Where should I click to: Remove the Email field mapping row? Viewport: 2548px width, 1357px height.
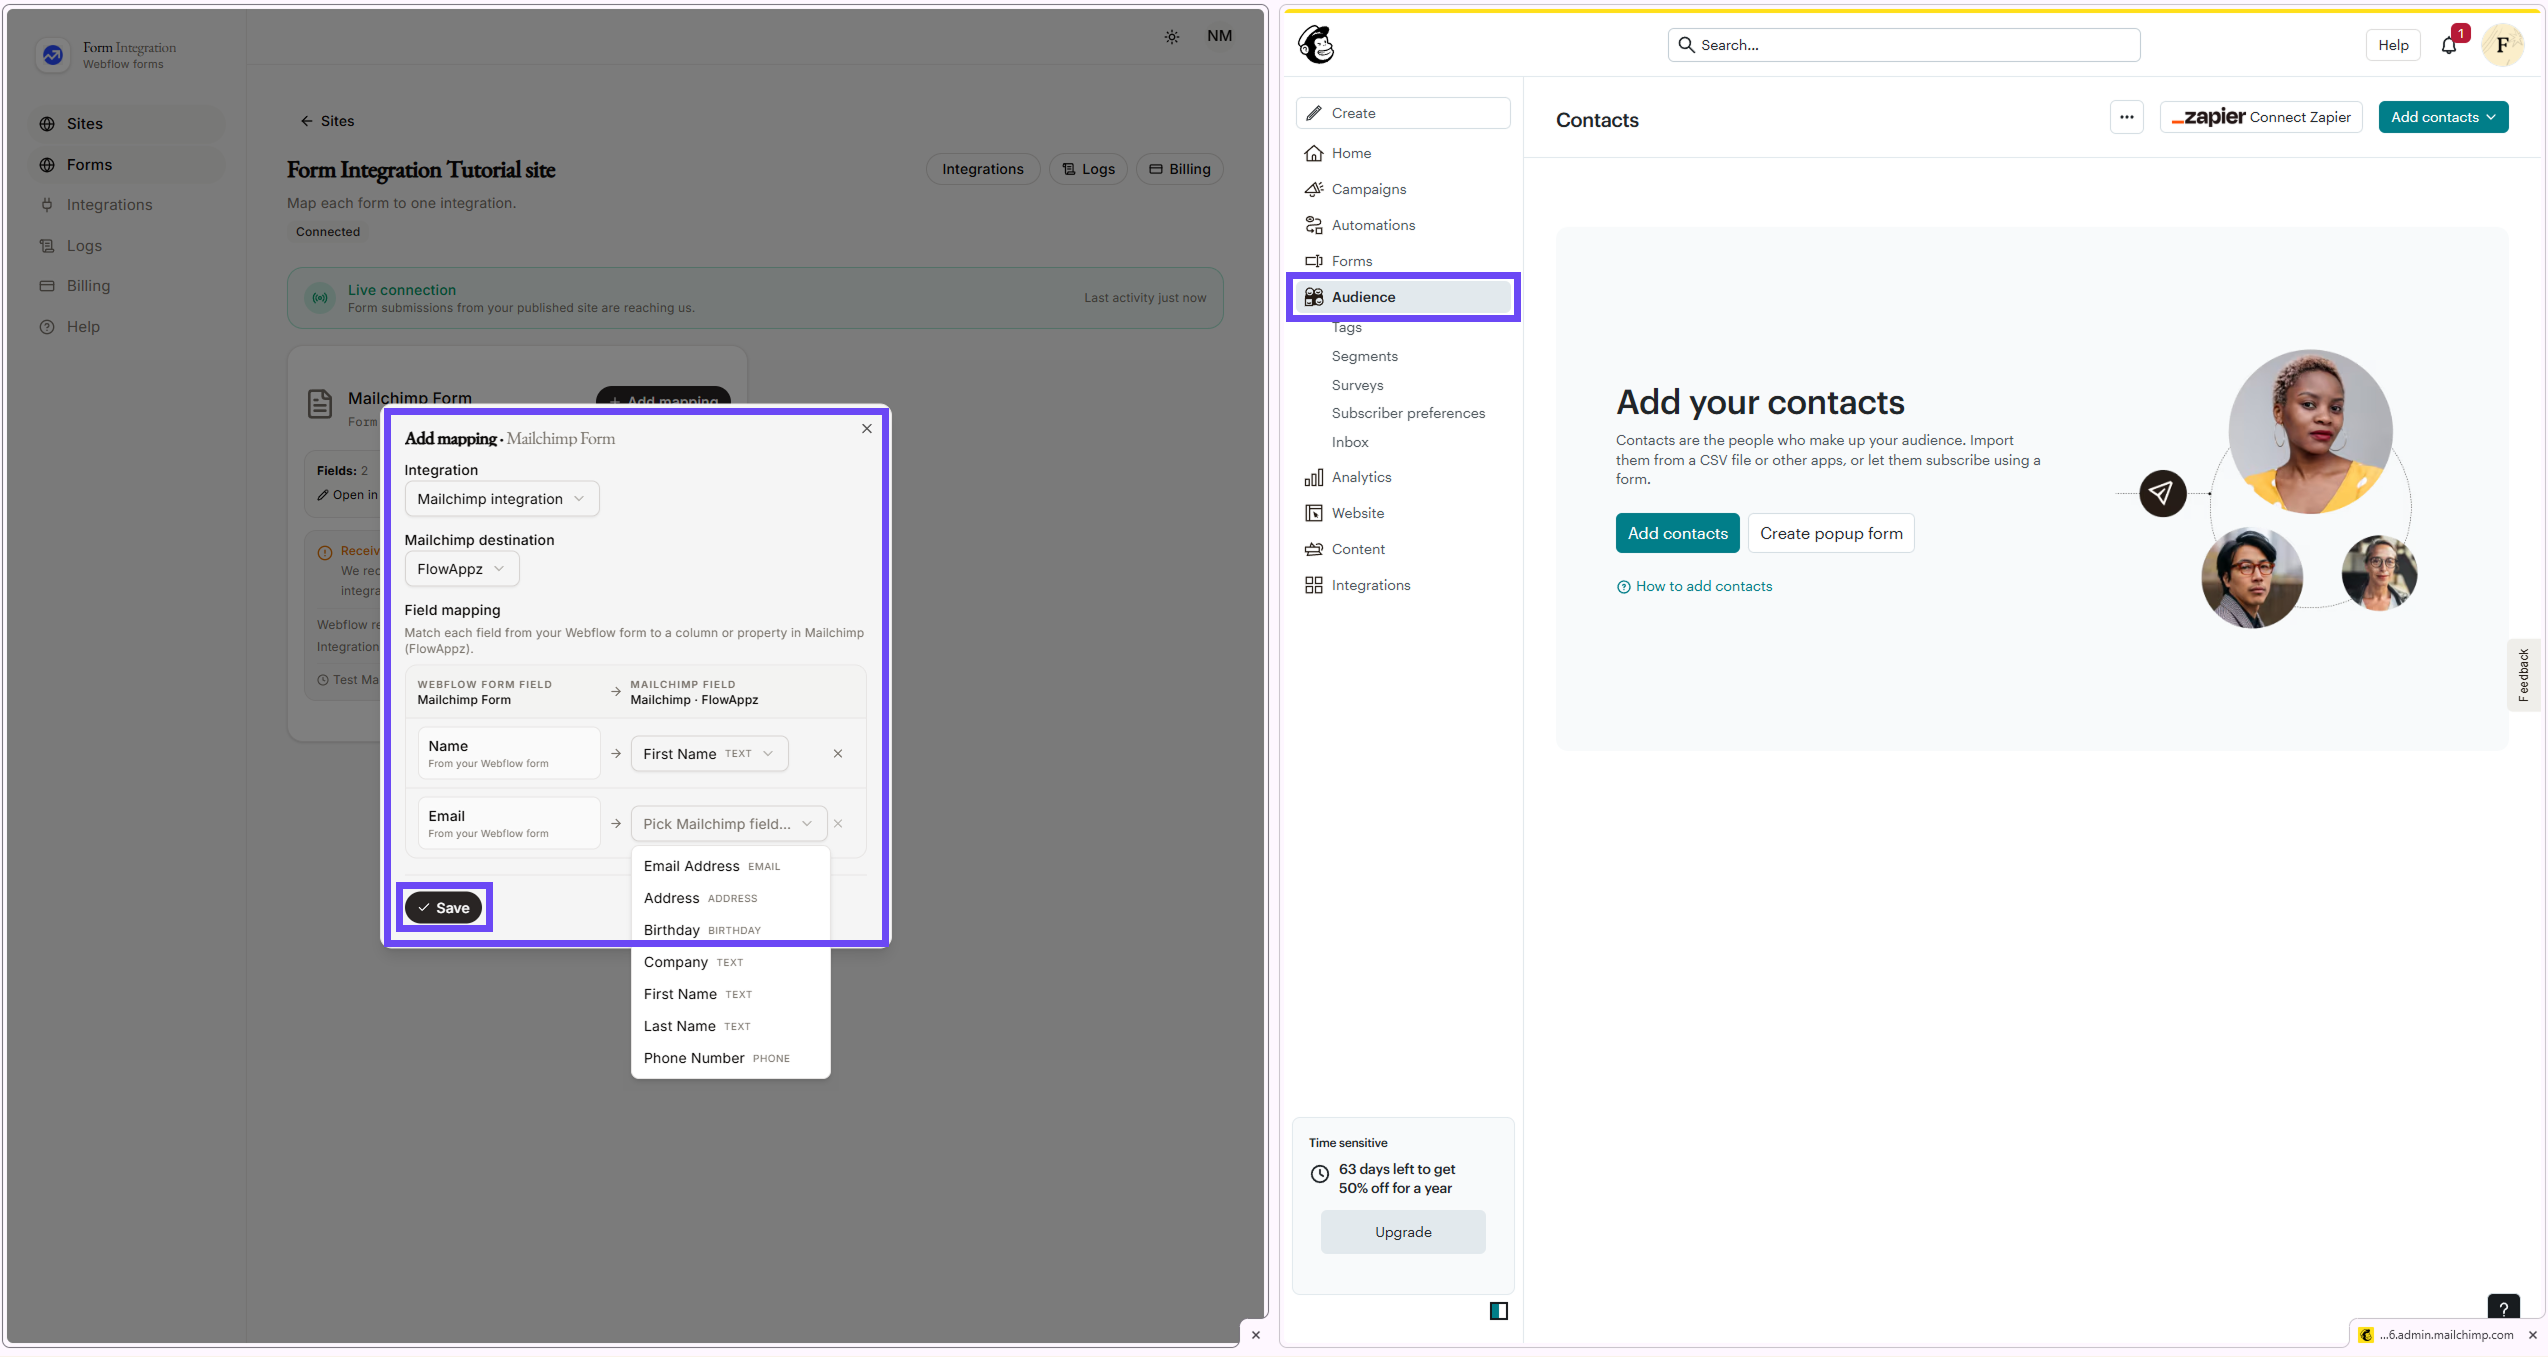838,824
